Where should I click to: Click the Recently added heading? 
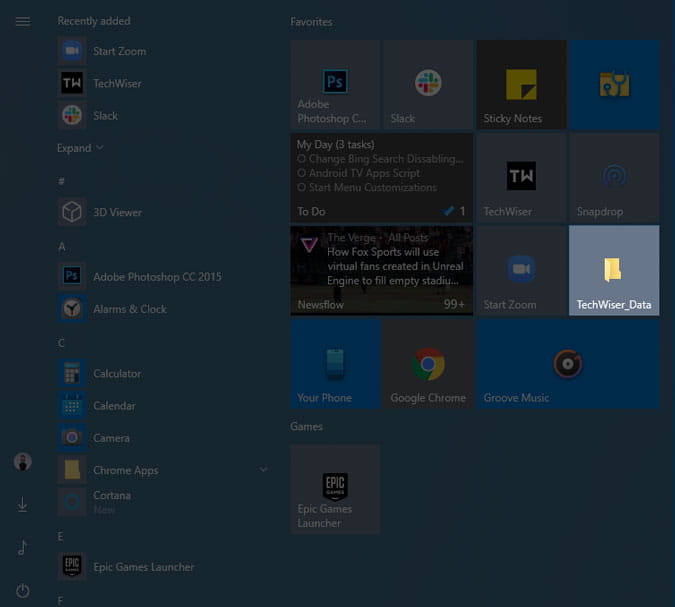point(94,21)
